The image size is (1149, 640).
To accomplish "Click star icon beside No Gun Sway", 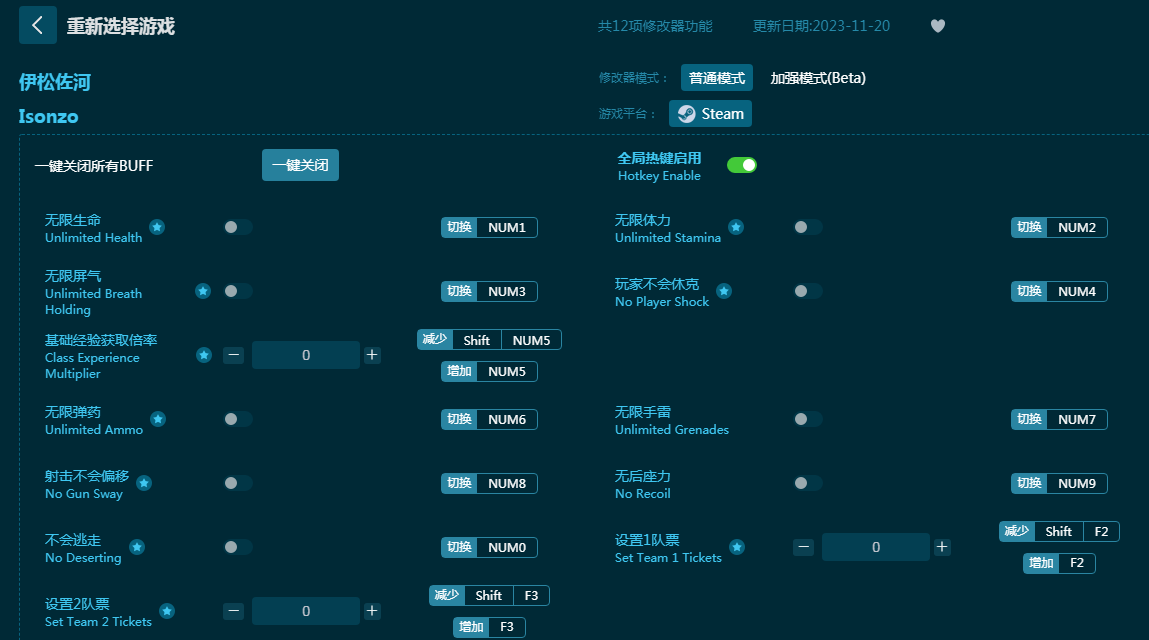I will (144, 483).
